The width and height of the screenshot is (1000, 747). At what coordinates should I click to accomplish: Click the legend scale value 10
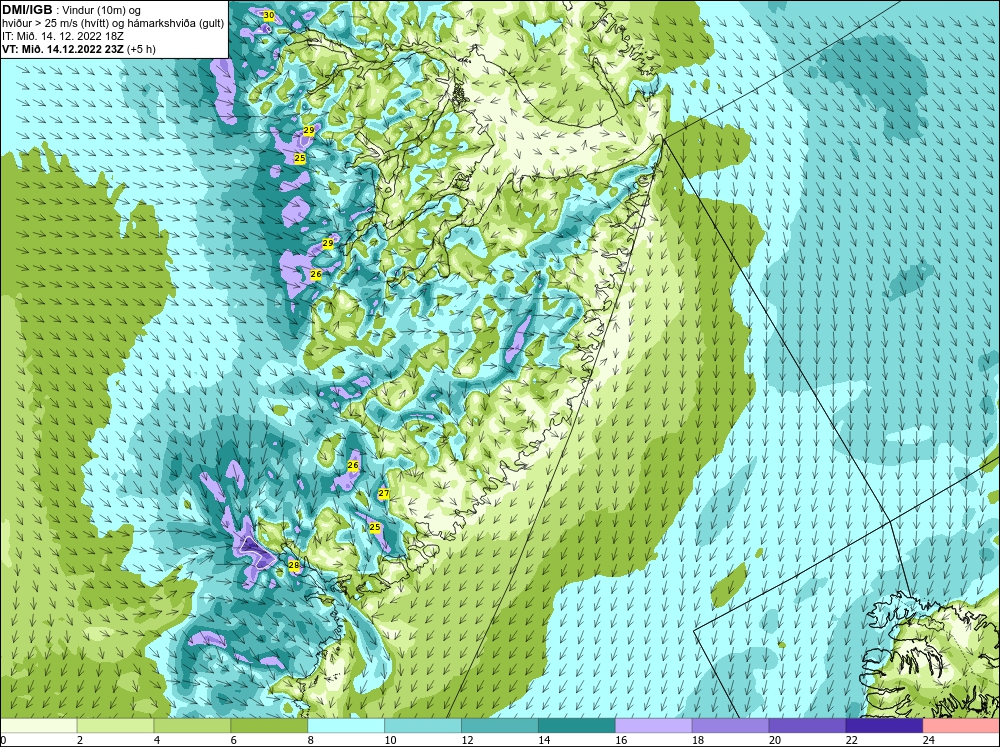(390, 740)
